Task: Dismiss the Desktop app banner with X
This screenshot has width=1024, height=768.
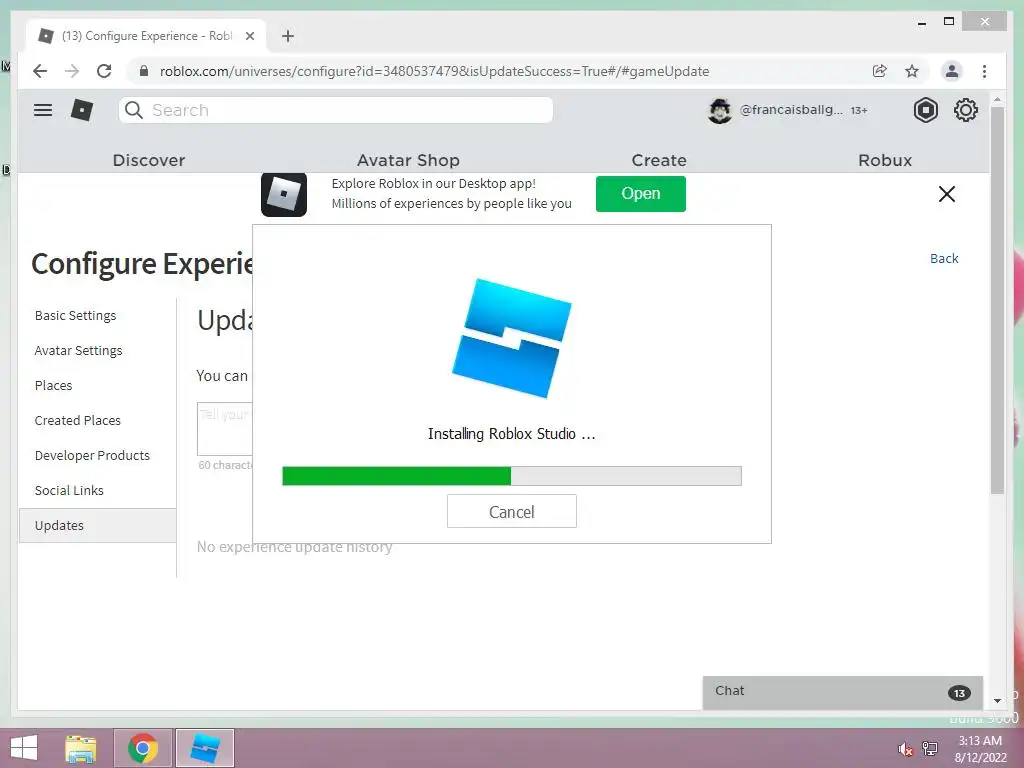Action: click(946, 194)
